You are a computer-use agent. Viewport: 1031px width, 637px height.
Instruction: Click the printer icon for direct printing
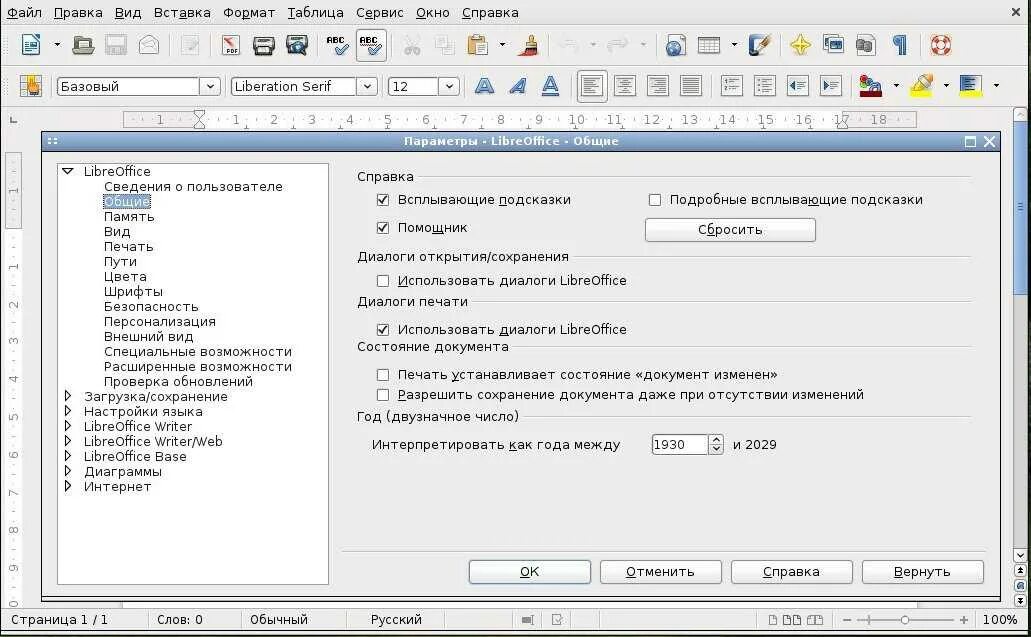[263, 45]
